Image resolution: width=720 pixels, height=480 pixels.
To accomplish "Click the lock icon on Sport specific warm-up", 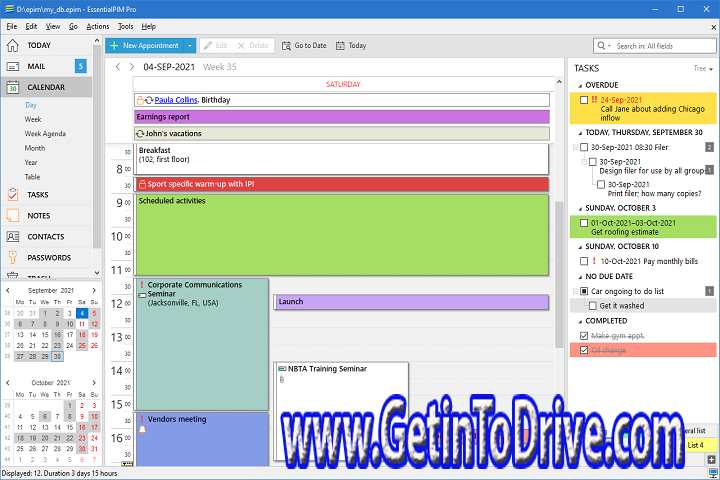I will coord(142,184).
